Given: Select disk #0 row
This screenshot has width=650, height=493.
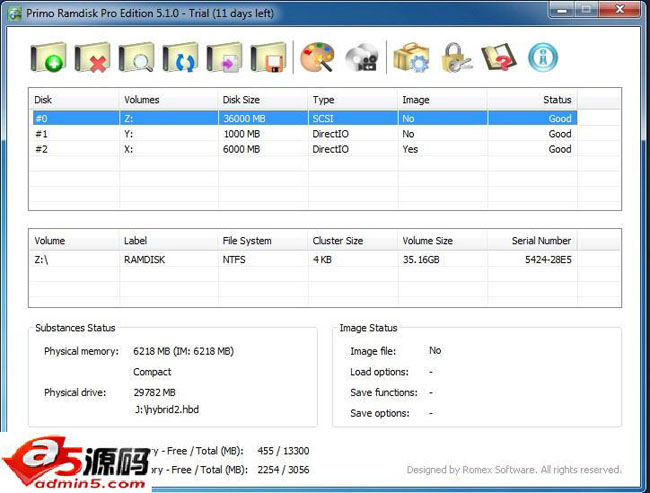Looking at the screenshot, I should click(305, 119).
